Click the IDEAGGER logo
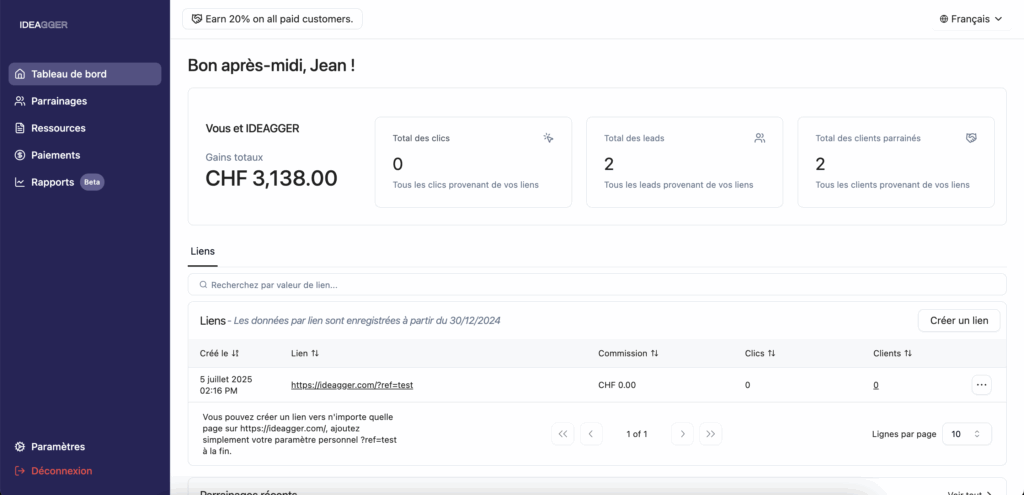1024x495 pixels. coord(44,25)
